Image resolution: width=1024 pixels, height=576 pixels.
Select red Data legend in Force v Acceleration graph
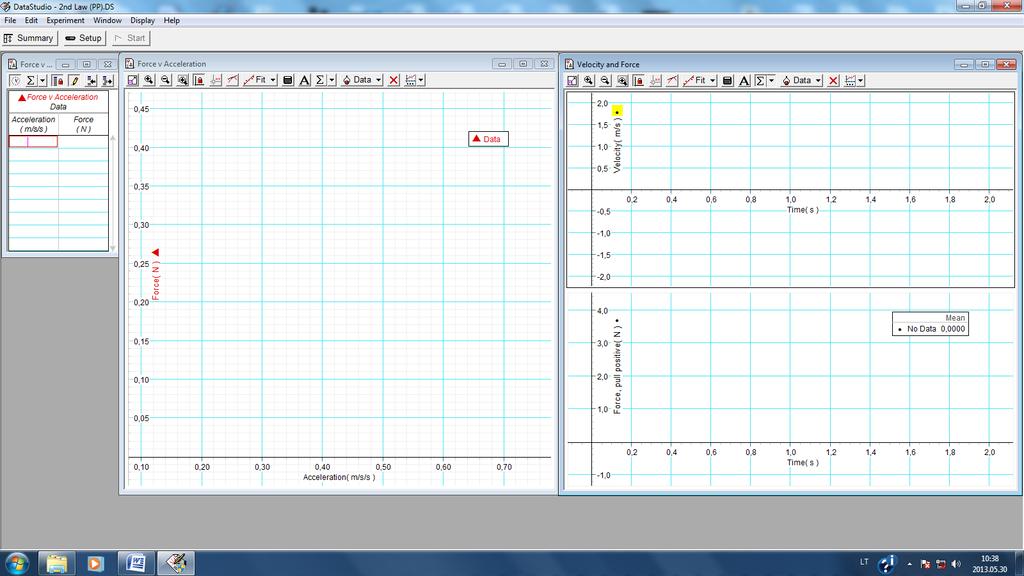click(x=488, y=139)
